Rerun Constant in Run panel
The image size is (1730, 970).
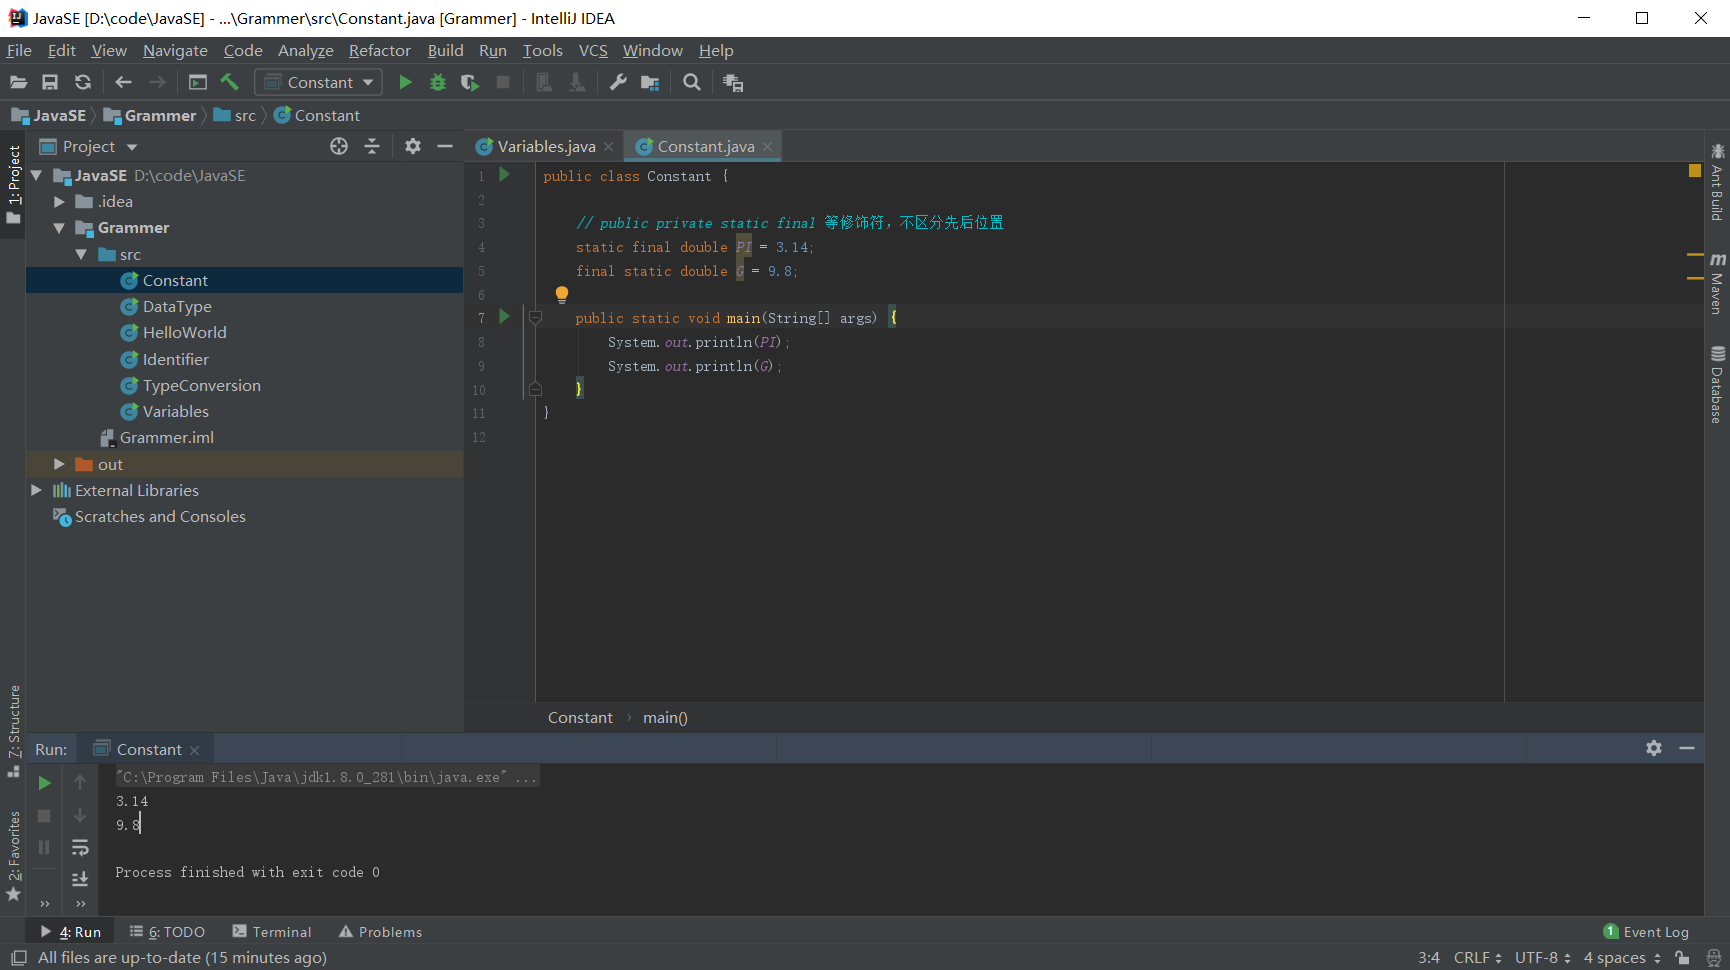tap(44, 783)
